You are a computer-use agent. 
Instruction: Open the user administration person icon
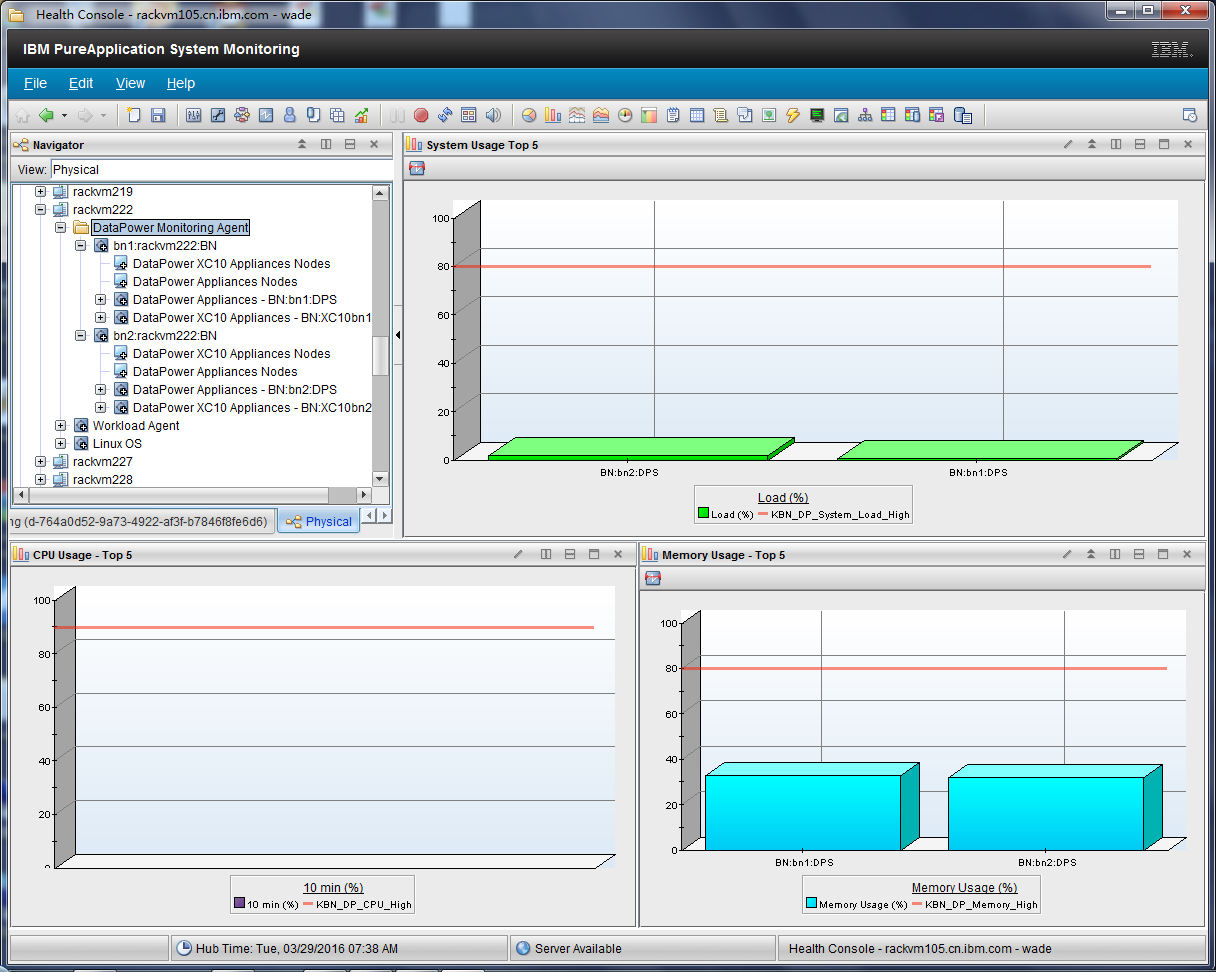290,115
